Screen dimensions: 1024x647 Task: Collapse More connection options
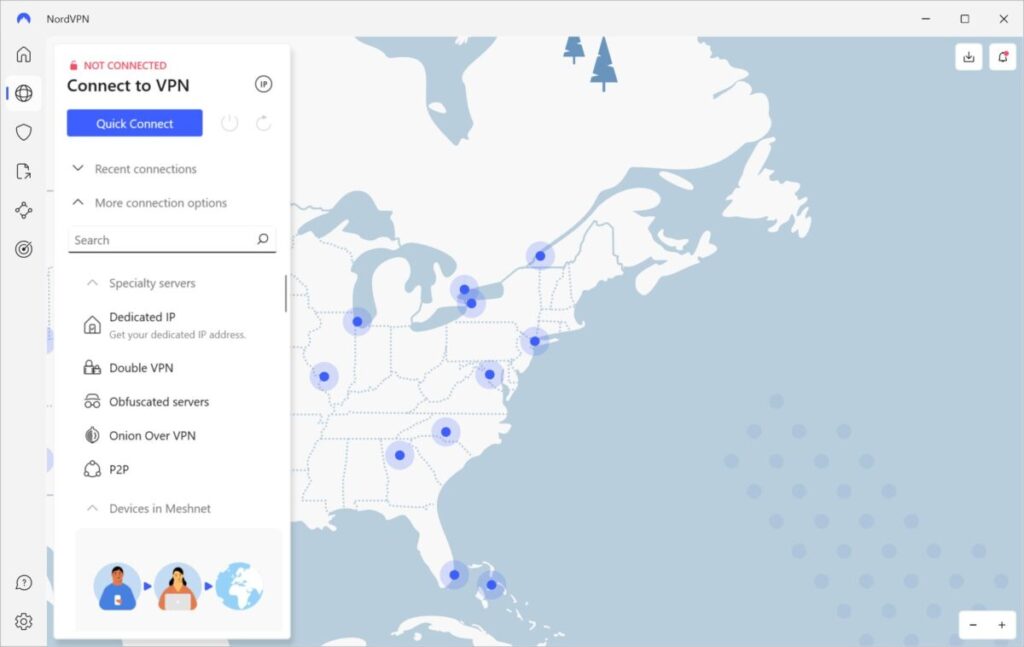point(149,202)
